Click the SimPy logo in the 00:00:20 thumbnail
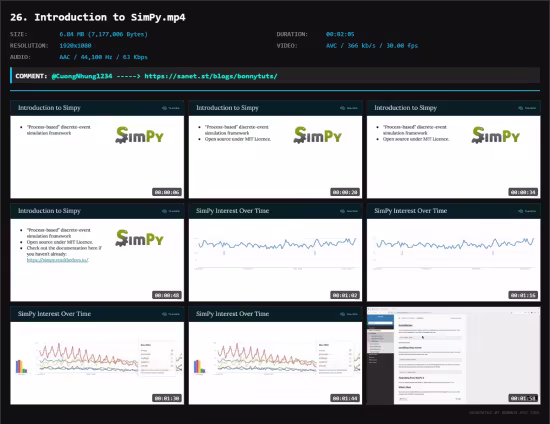The height and width of the screenshot is (424, 550). coord(318,135)
